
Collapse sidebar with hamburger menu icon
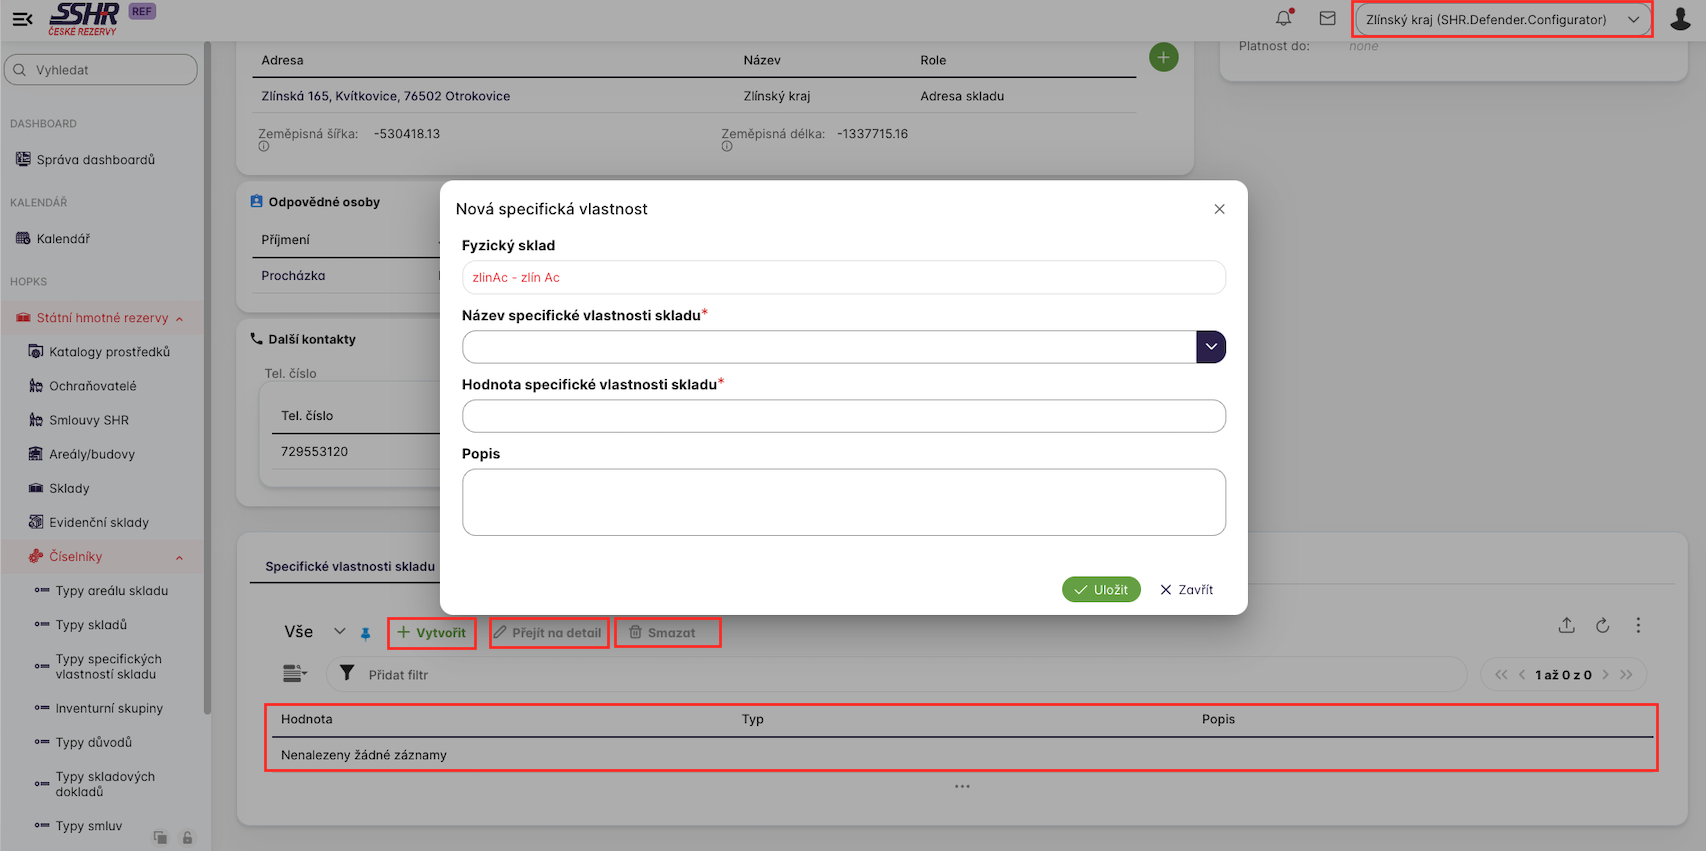[x=22, y=19]
